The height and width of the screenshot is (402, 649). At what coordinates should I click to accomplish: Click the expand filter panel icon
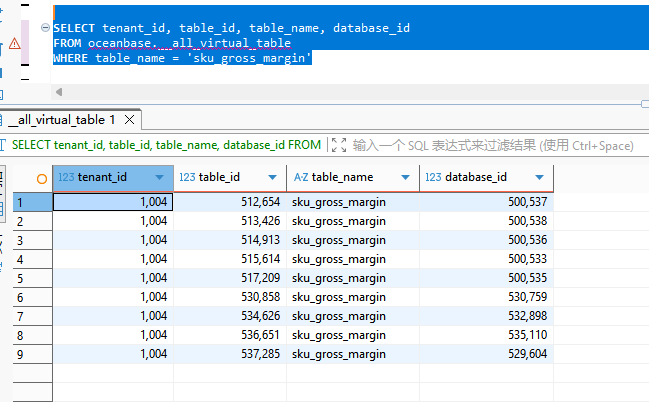click(339, 145)
